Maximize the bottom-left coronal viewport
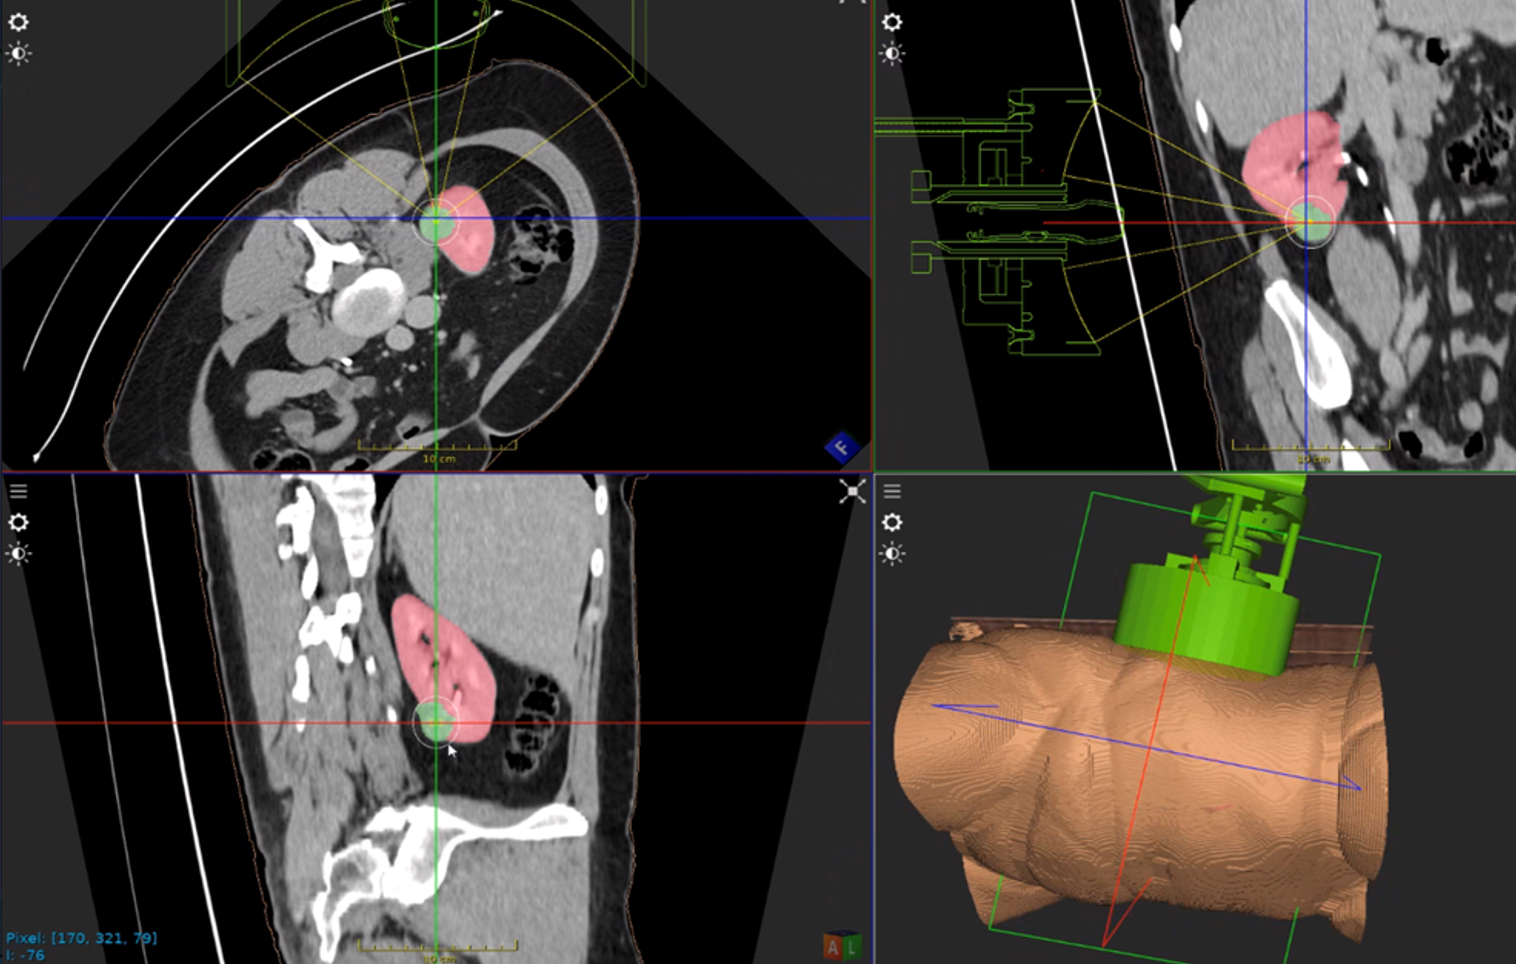Screen dimensions: 1516x964 pyautogui.click(x=852, y=491)
